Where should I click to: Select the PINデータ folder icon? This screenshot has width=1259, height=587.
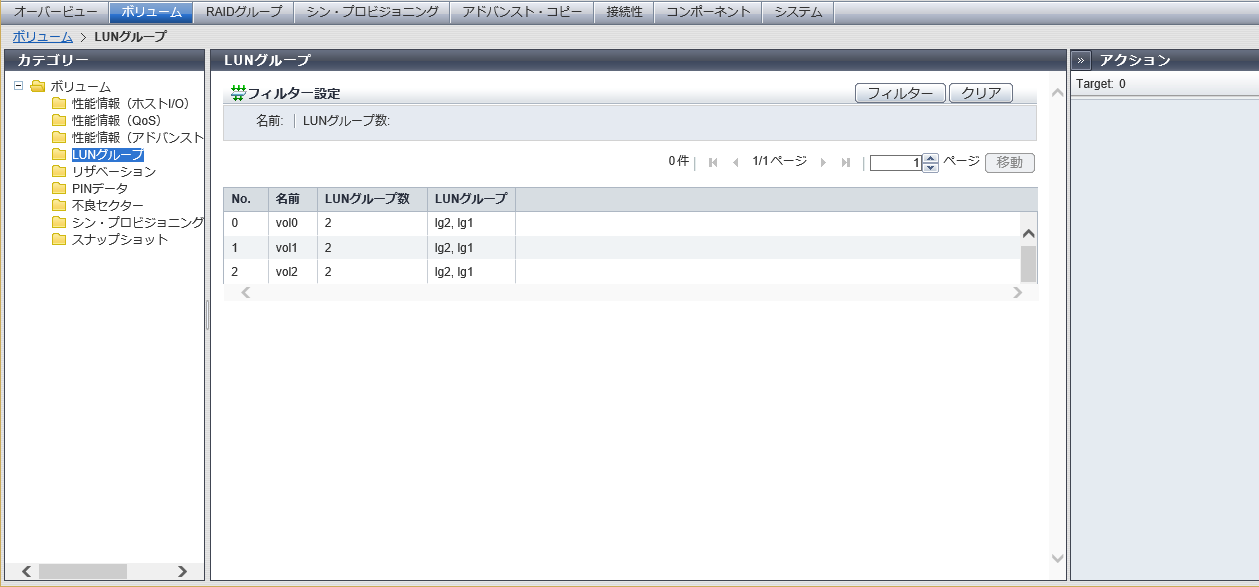click(59, 188)
